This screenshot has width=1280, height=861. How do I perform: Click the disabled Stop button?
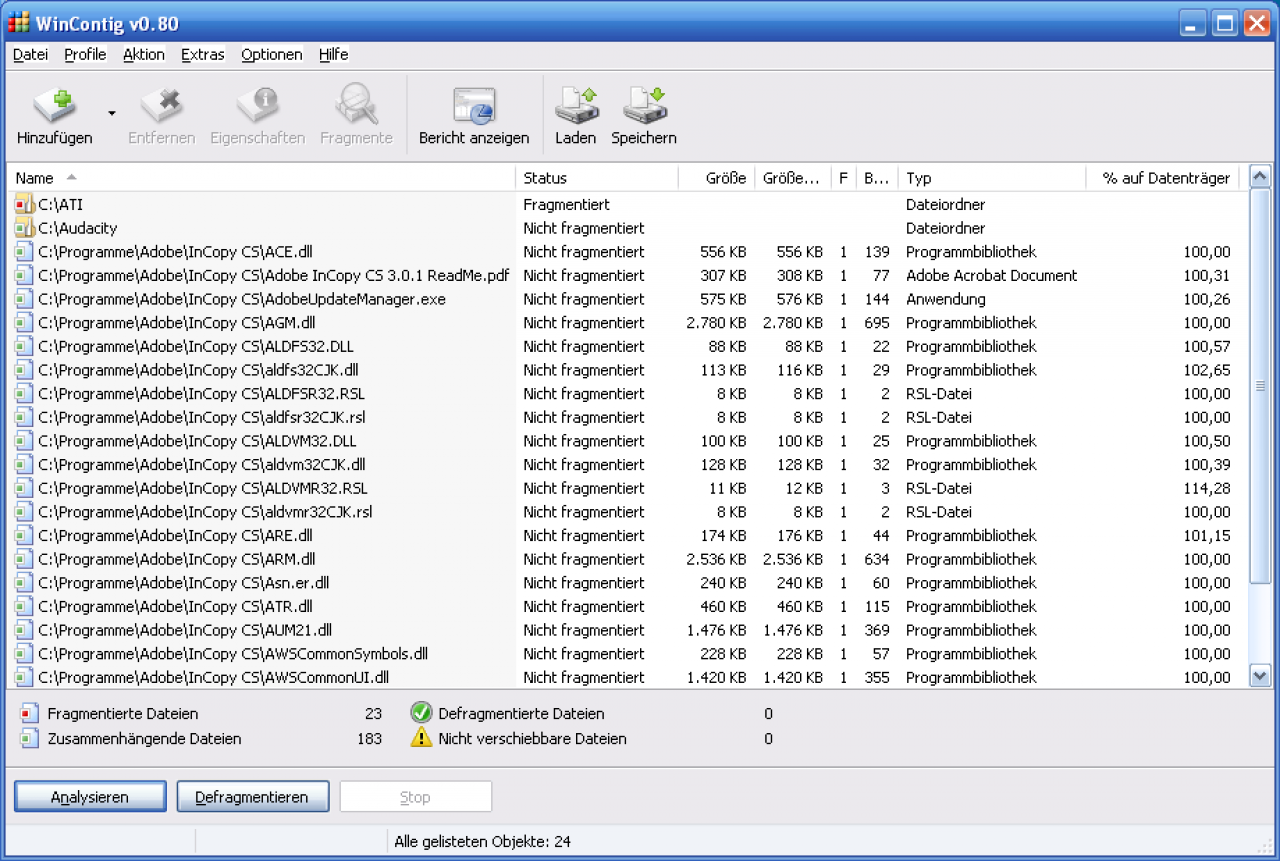click(415, 797)
